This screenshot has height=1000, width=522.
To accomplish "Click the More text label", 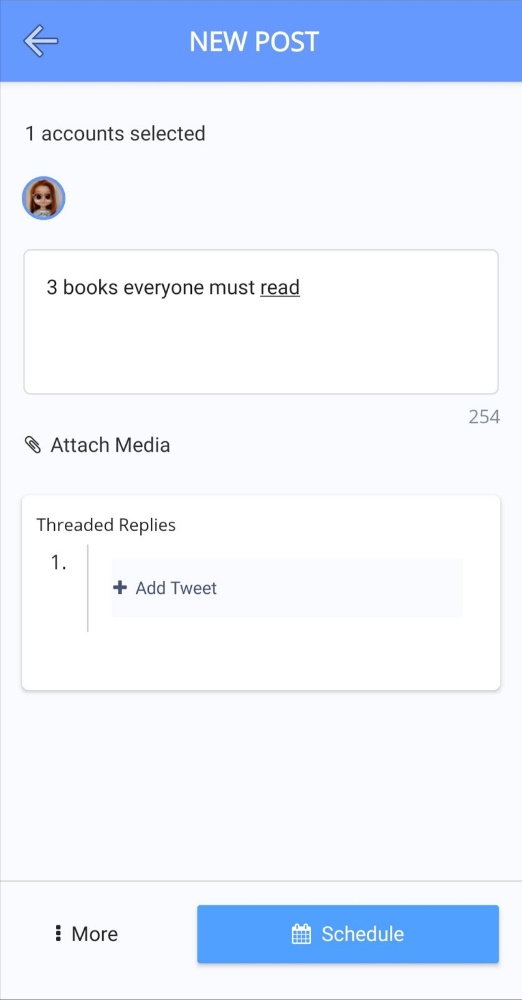I will [x=94, y=934].
